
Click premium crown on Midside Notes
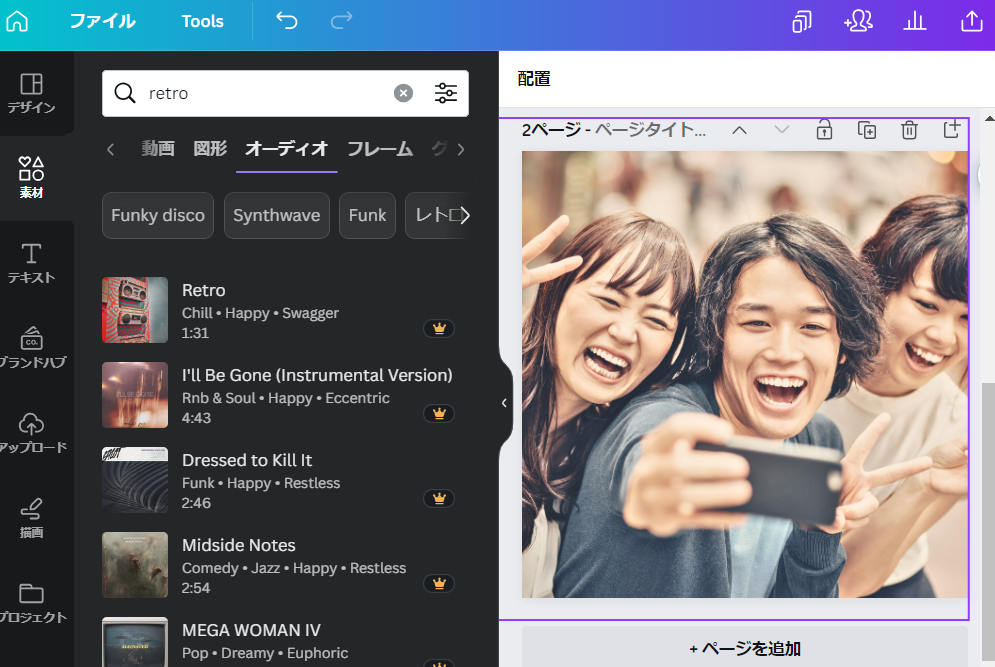[x=439, y=584]
